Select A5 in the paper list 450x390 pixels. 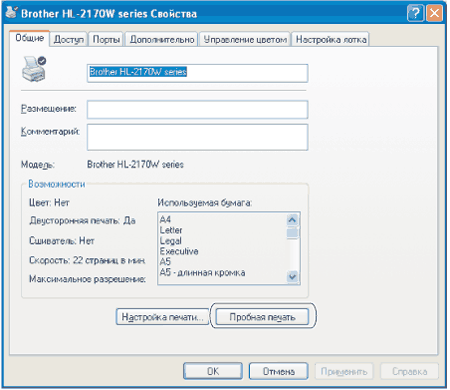click(x=165, y=262)
